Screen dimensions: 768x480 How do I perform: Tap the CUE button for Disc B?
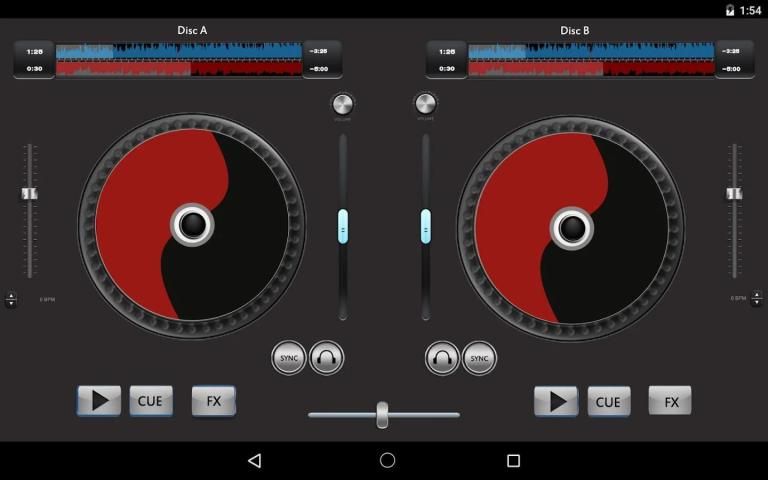tap(608, 401)
